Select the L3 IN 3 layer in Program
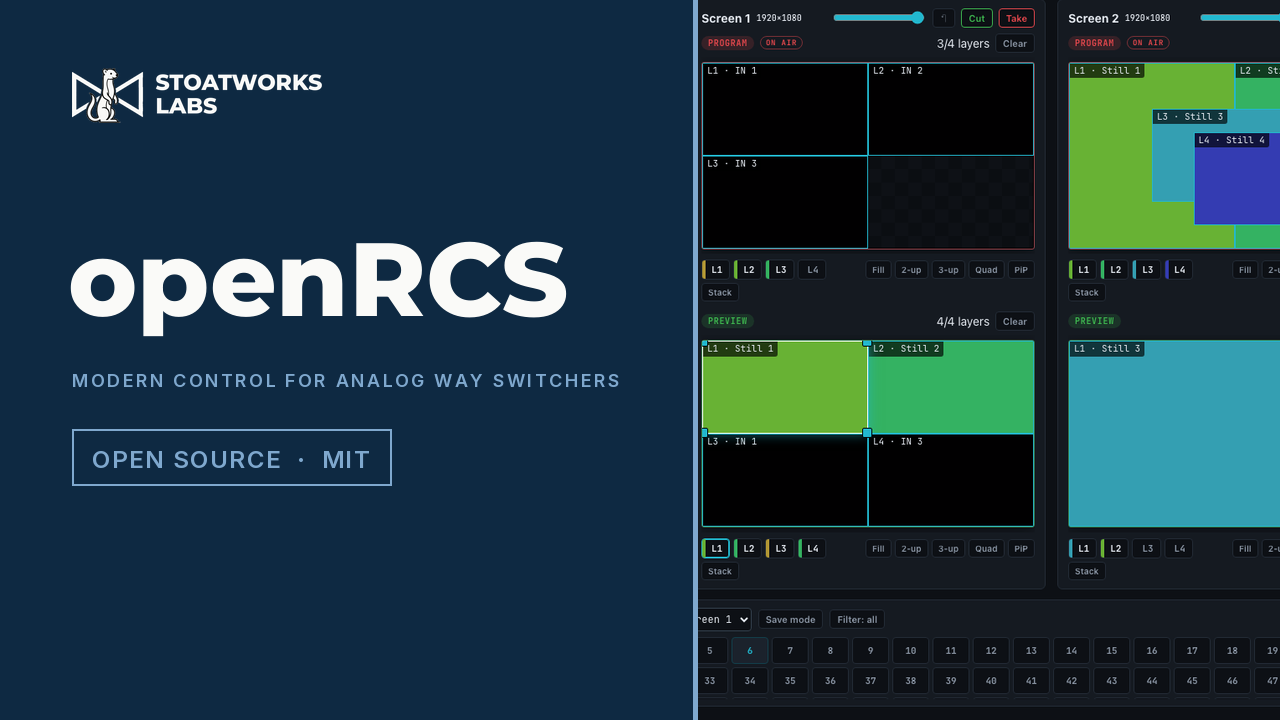The image size is (1280, 720). coord(785,202)
